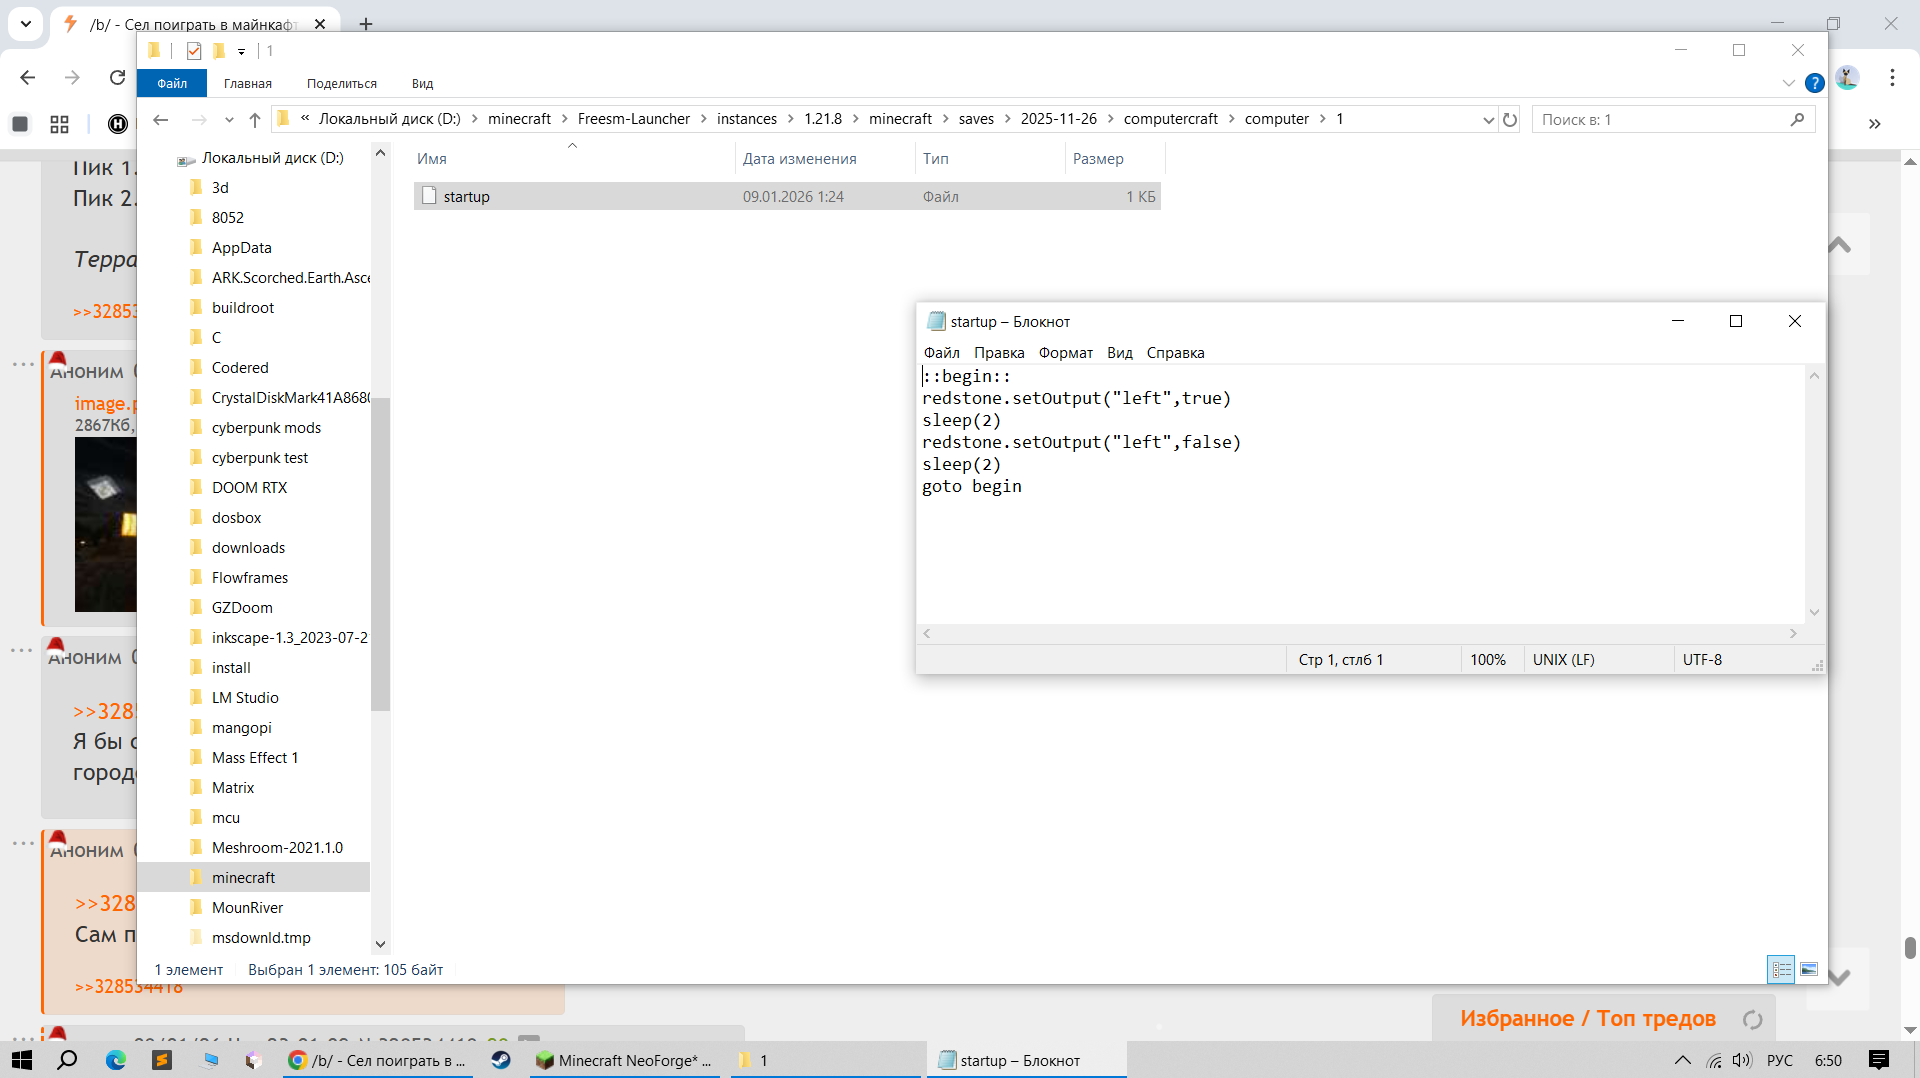This screenshot has width=1920, height=1078.
Task: Open the browser bookmarks overflow chevron
Action: tap(1875, 124)
